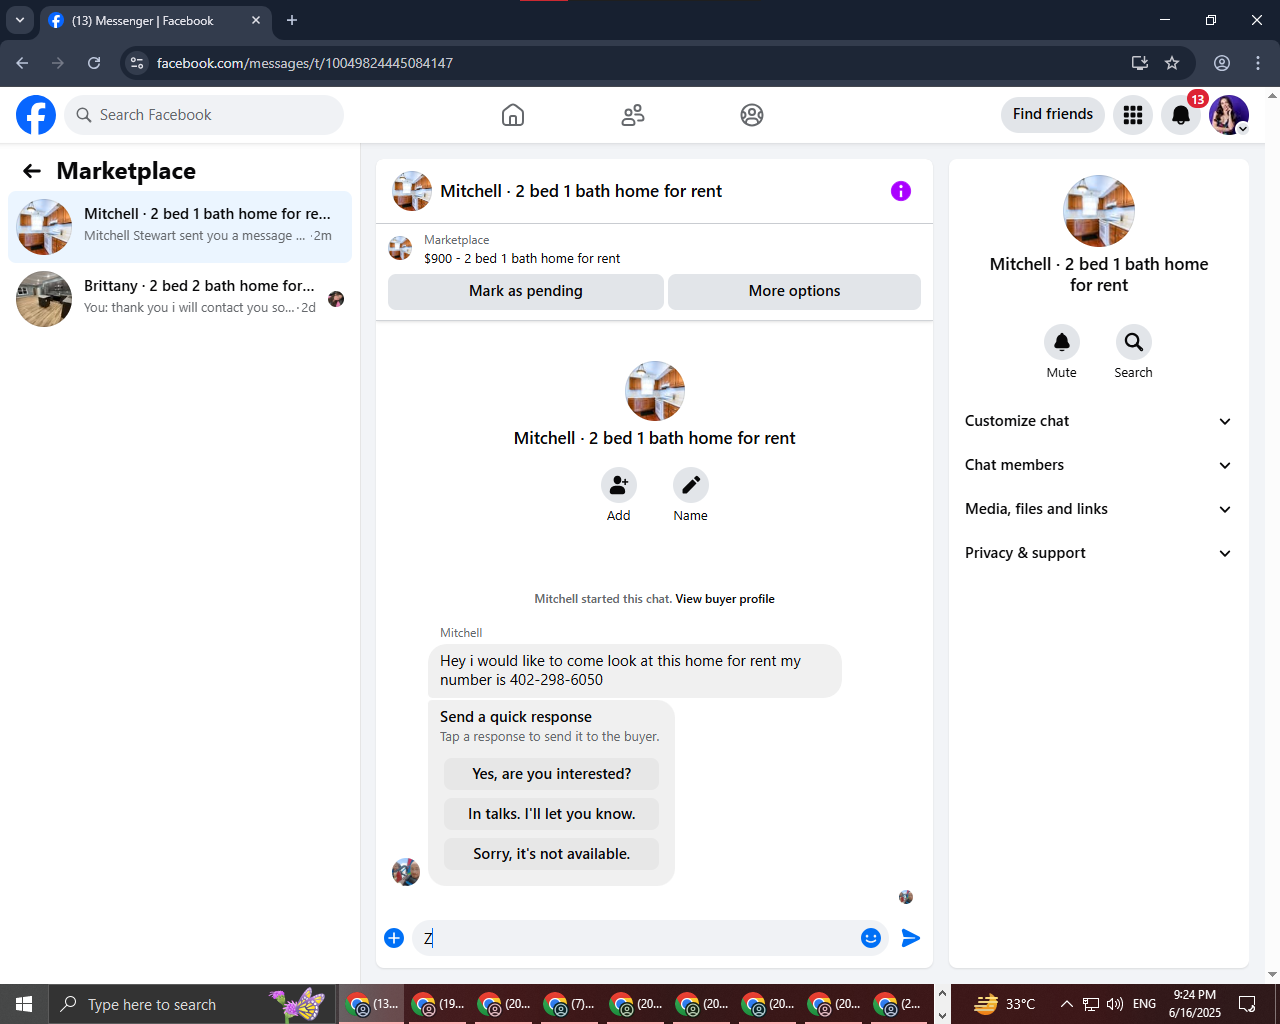Open Windows Start menu
The width and height of the screenshot is (1280, 1024).
click(x=24, y=1004)
